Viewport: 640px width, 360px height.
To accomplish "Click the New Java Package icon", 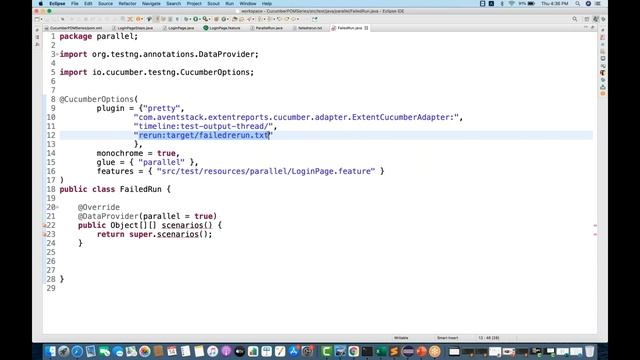I will click(216, 19).
